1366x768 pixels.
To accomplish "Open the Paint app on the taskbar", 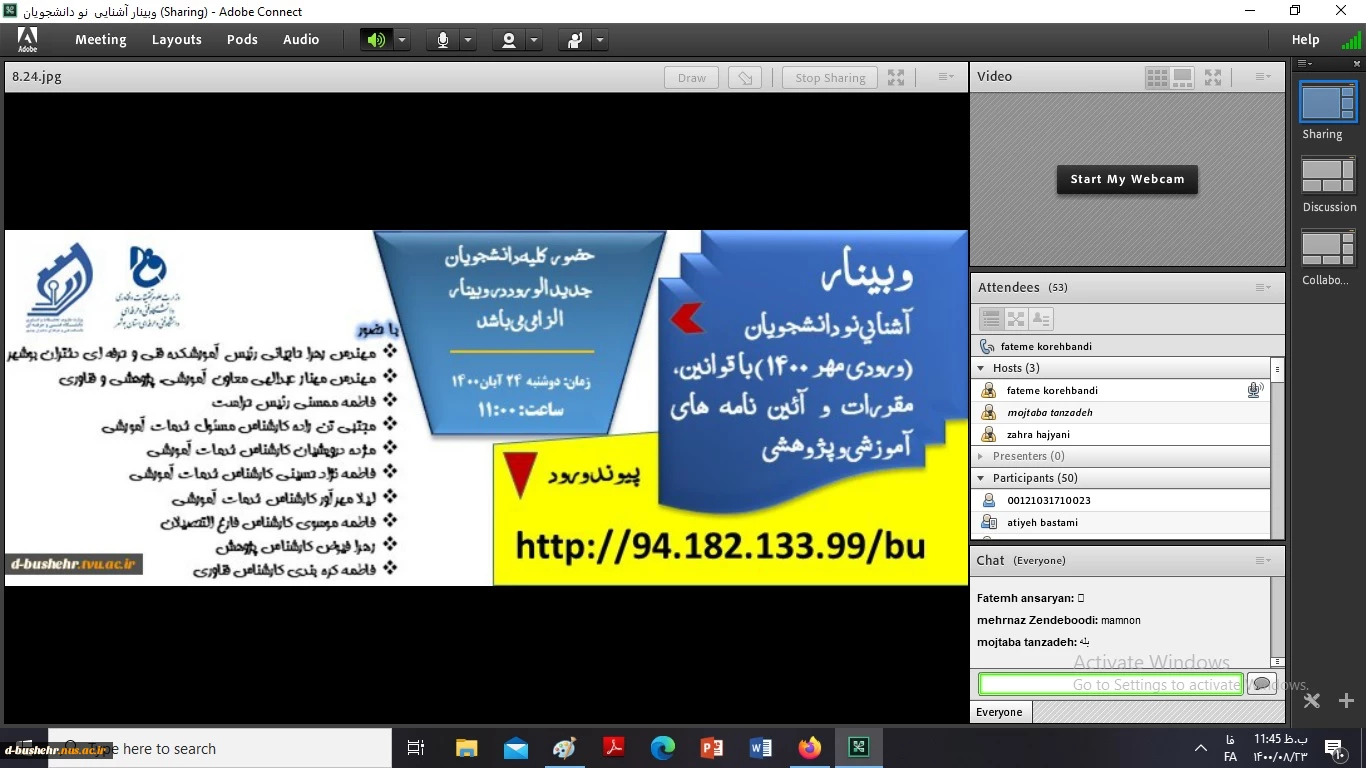I will [x=564, y=748].
